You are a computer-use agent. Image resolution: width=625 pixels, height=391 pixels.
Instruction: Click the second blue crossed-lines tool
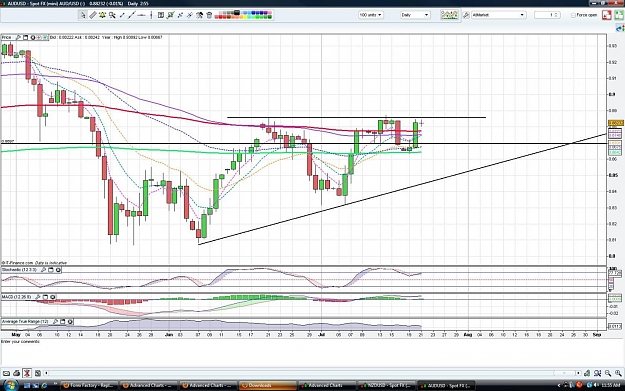[x=190, y=15]
